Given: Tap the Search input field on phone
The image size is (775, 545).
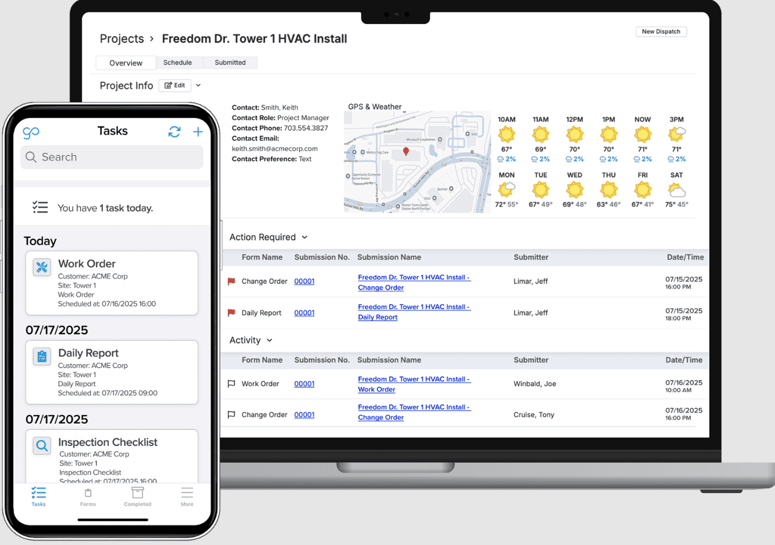Looking at the screenshot, I should click(x=112, y=157).
